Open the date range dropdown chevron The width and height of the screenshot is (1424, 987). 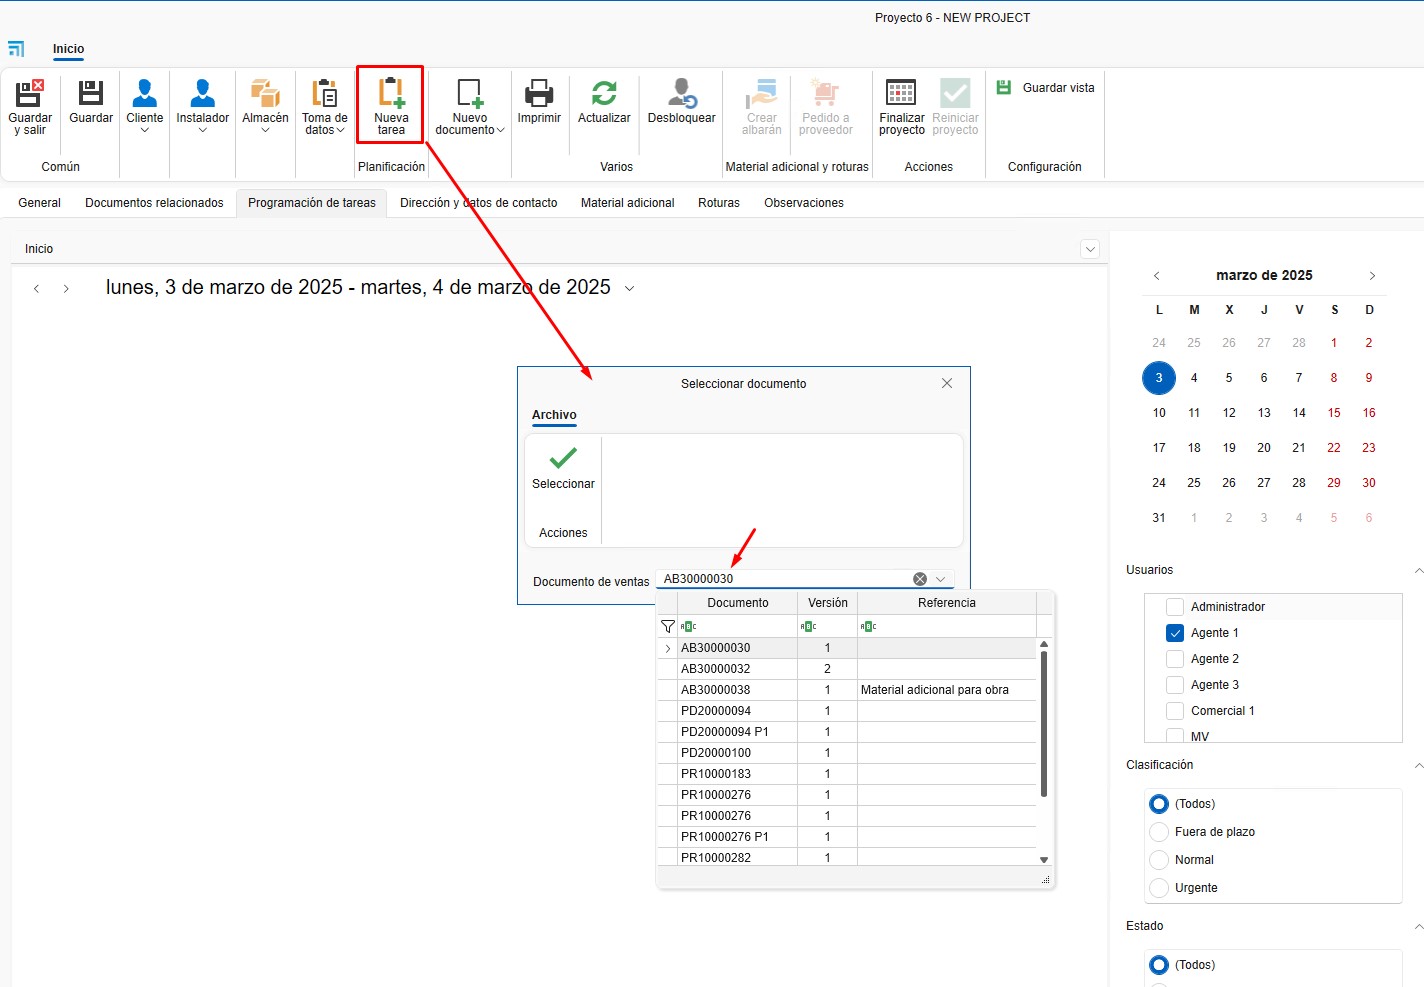point(629,288)
